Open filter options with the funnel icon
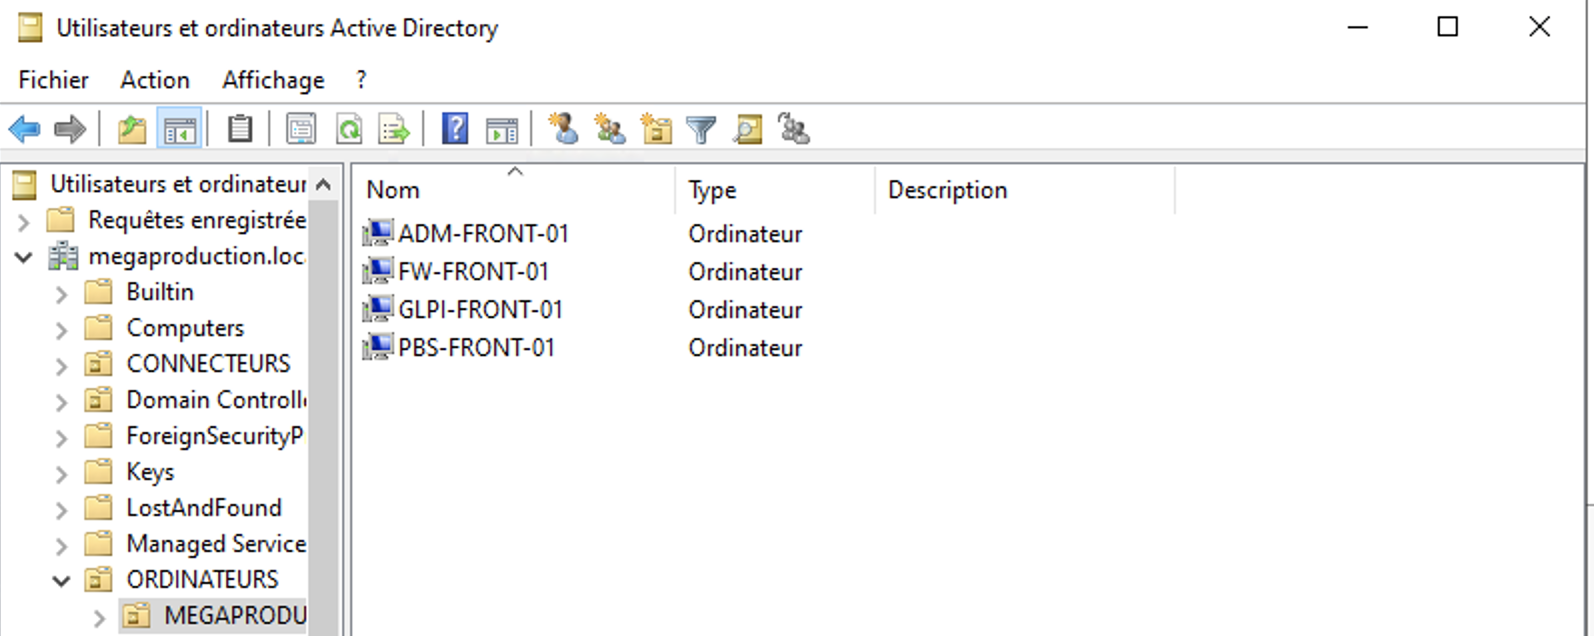 pos(702,129)
